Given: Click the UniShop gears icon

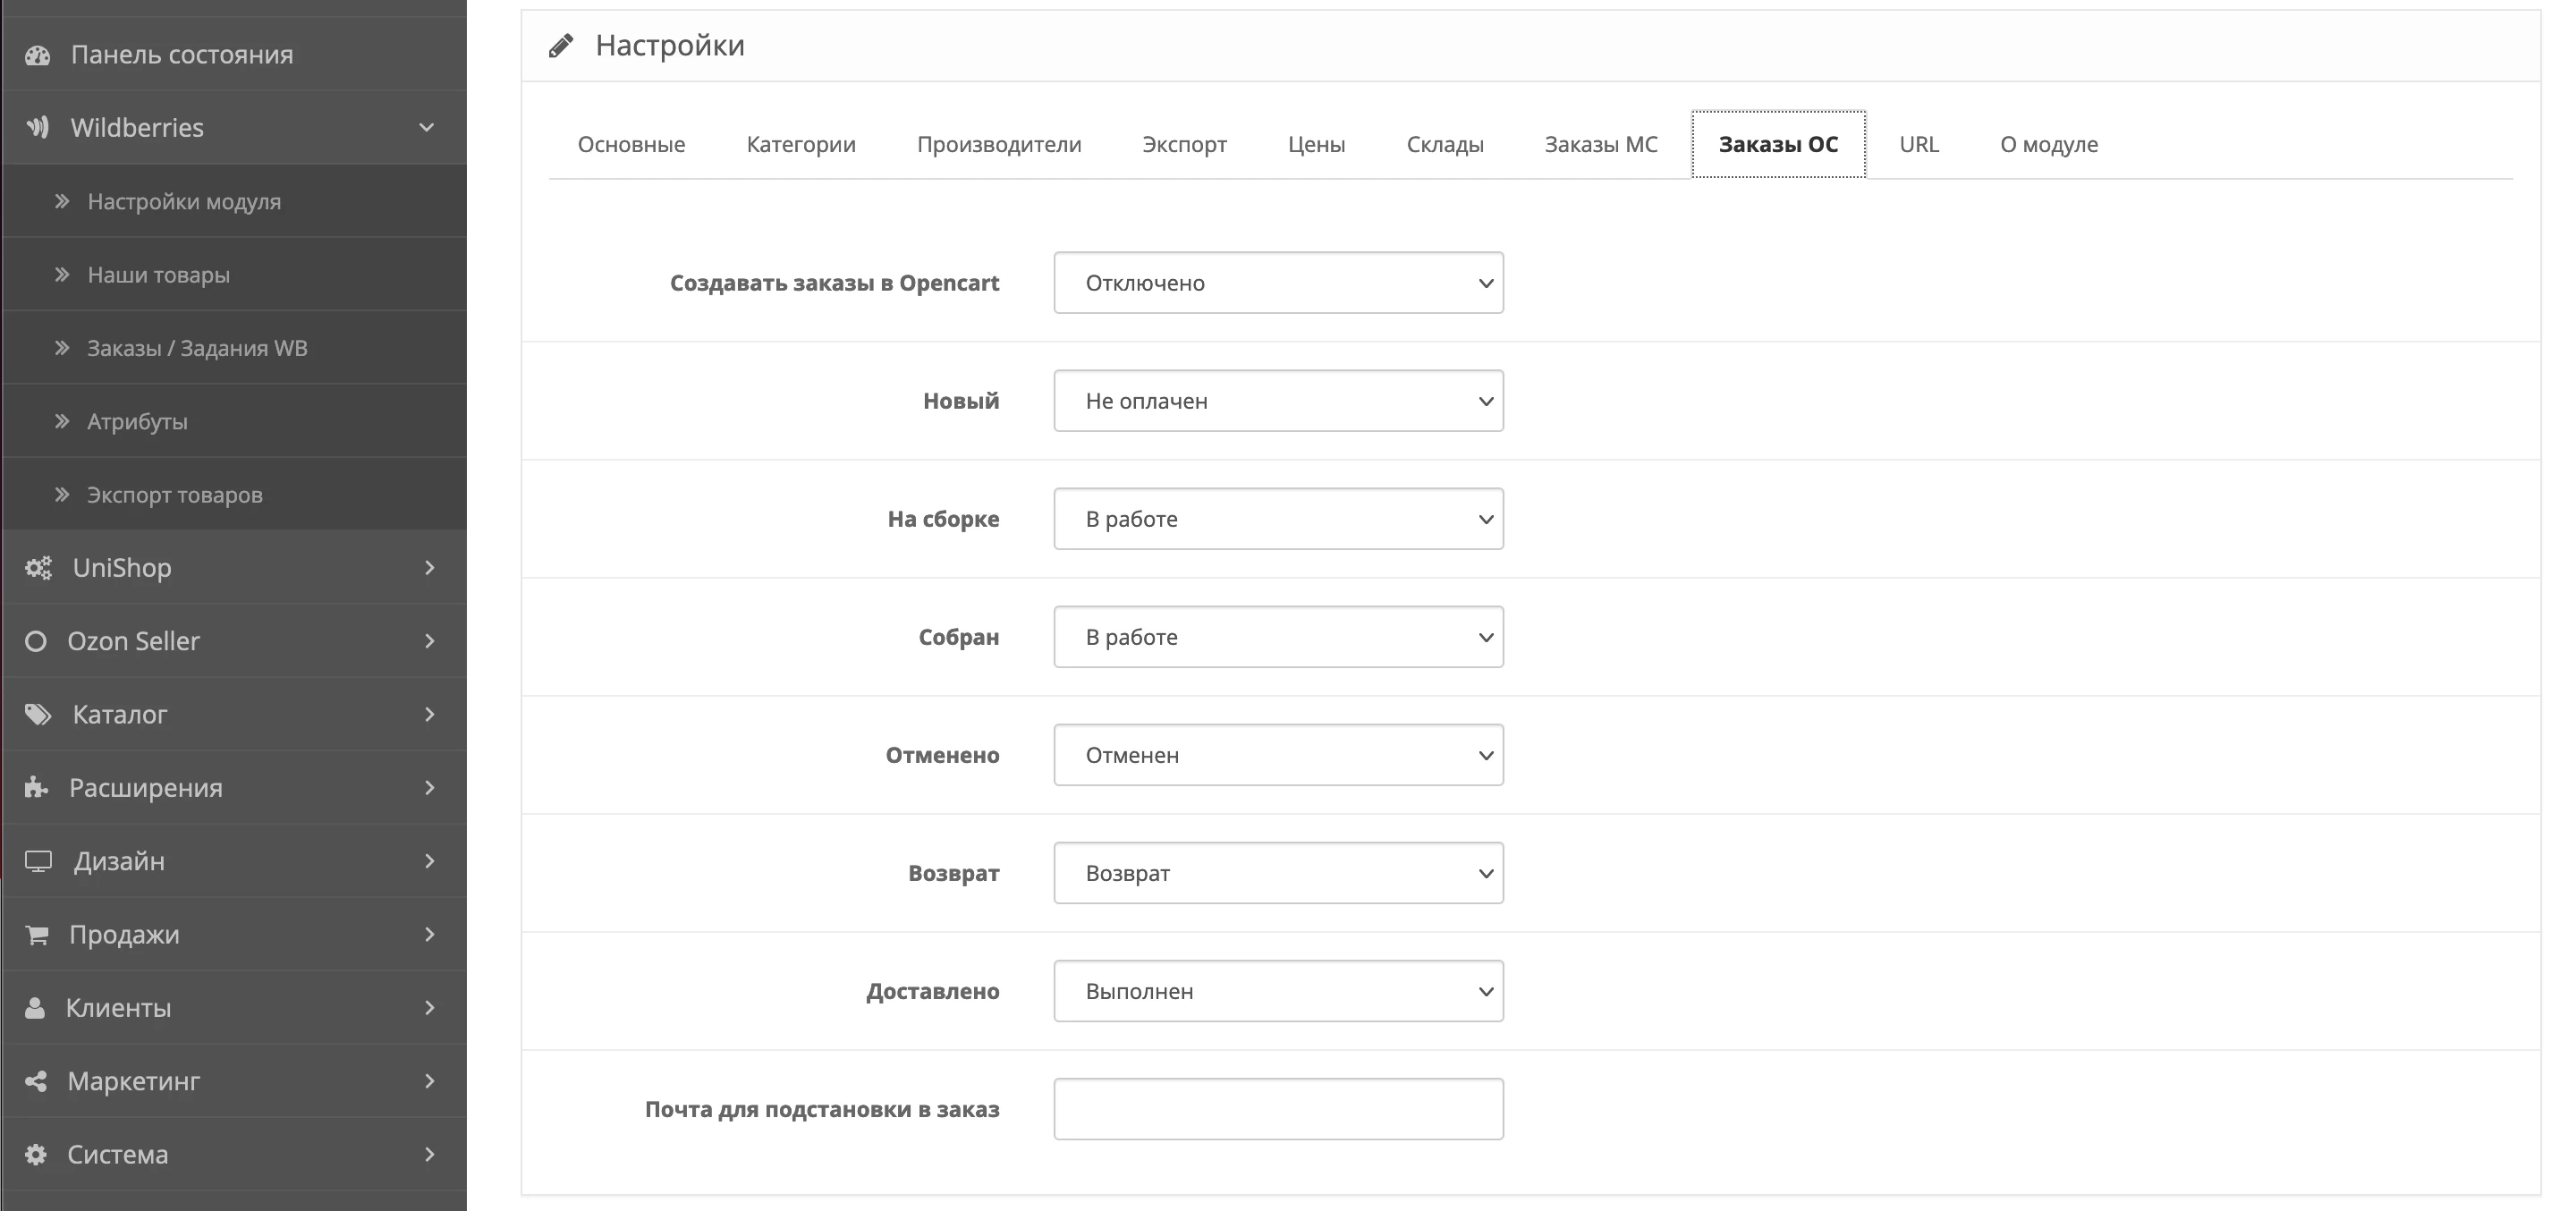Looking at the screenshot, I should [x=38, y=568].
